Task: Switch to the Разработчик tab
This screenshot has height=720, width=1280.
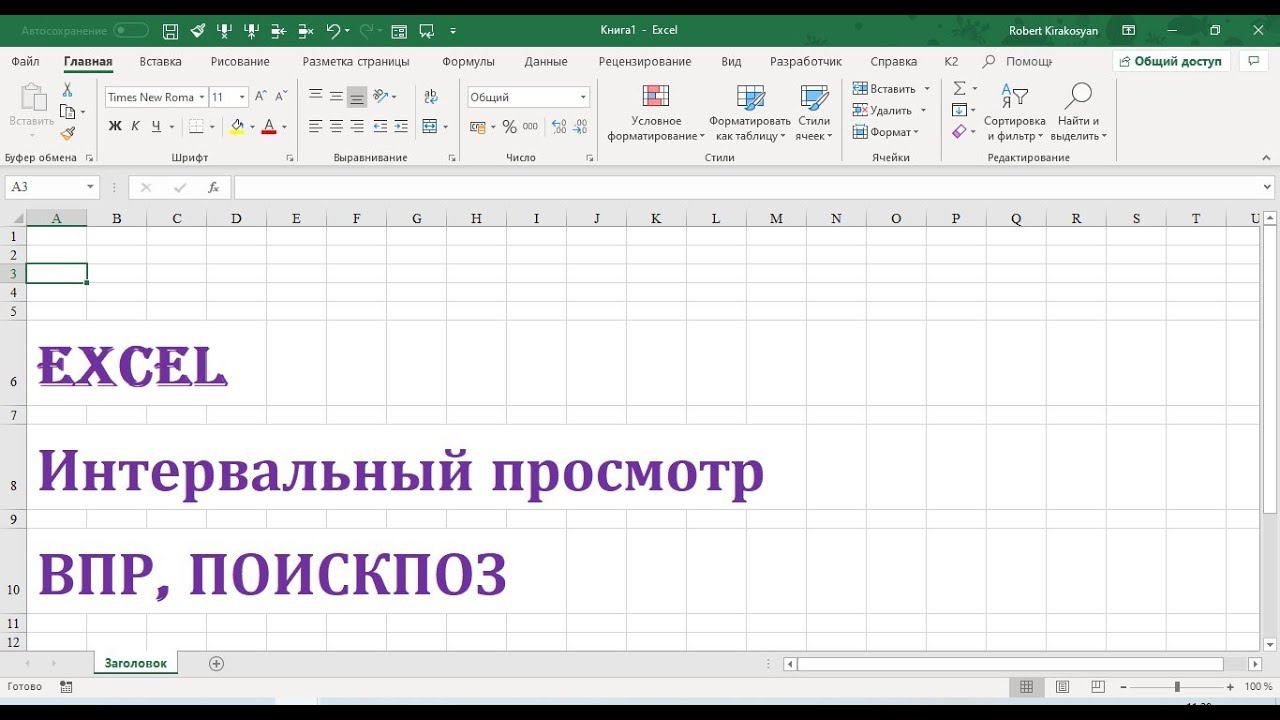Action: tap(806, 61)
